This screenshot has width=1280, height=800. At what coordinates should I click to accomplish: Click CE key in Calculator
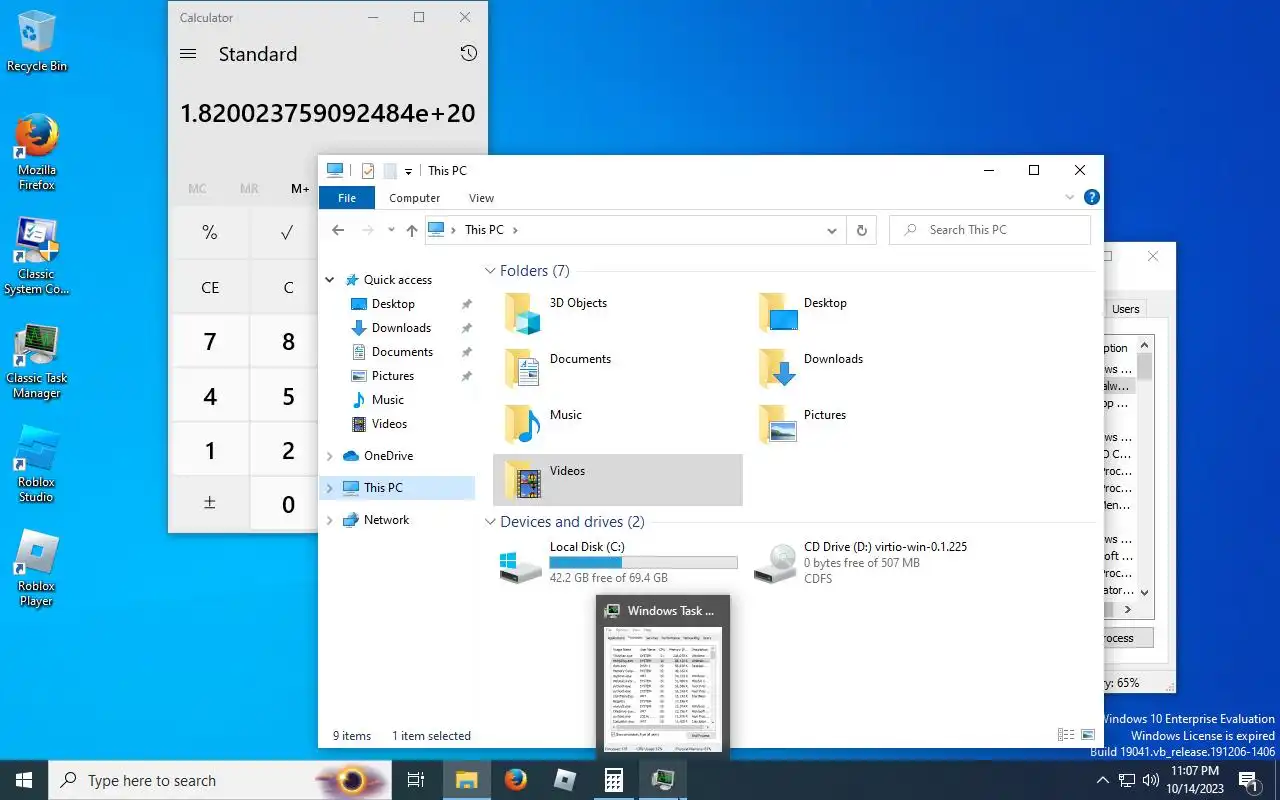[209, 287]
